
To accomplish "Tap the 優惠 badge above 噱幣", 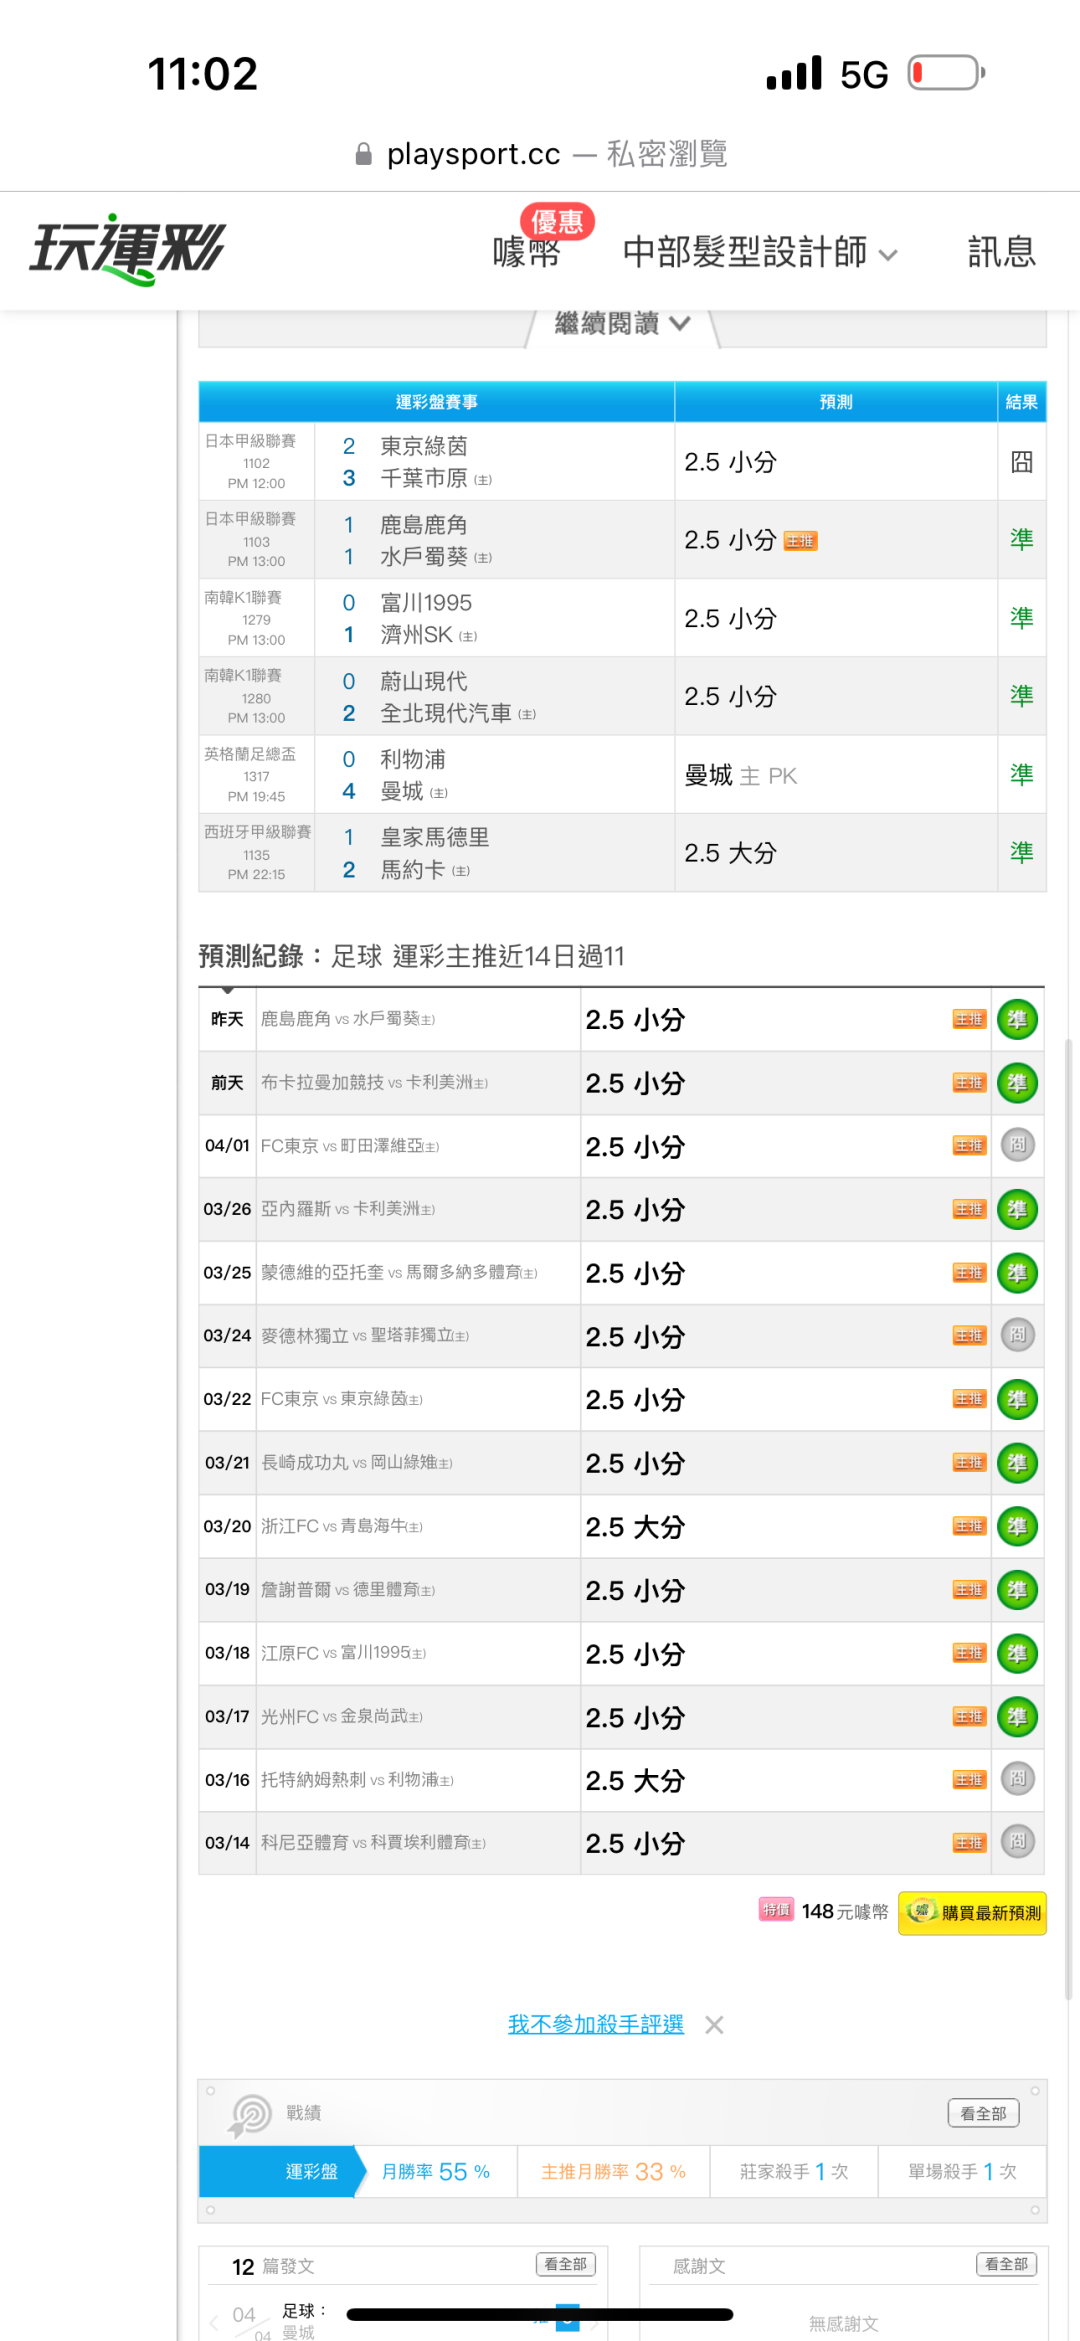I will coord(557,221).
